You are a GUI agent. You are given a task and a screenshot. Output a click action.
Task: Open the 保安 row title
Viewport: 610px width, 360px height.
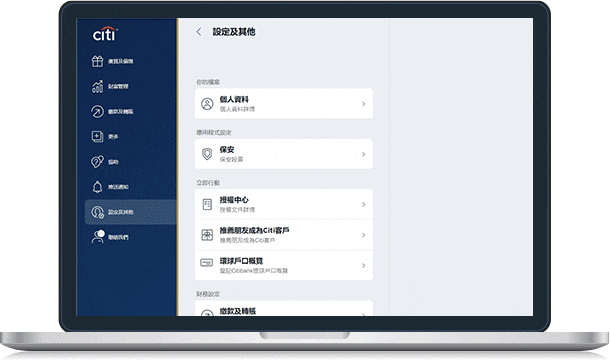point(227,149)
